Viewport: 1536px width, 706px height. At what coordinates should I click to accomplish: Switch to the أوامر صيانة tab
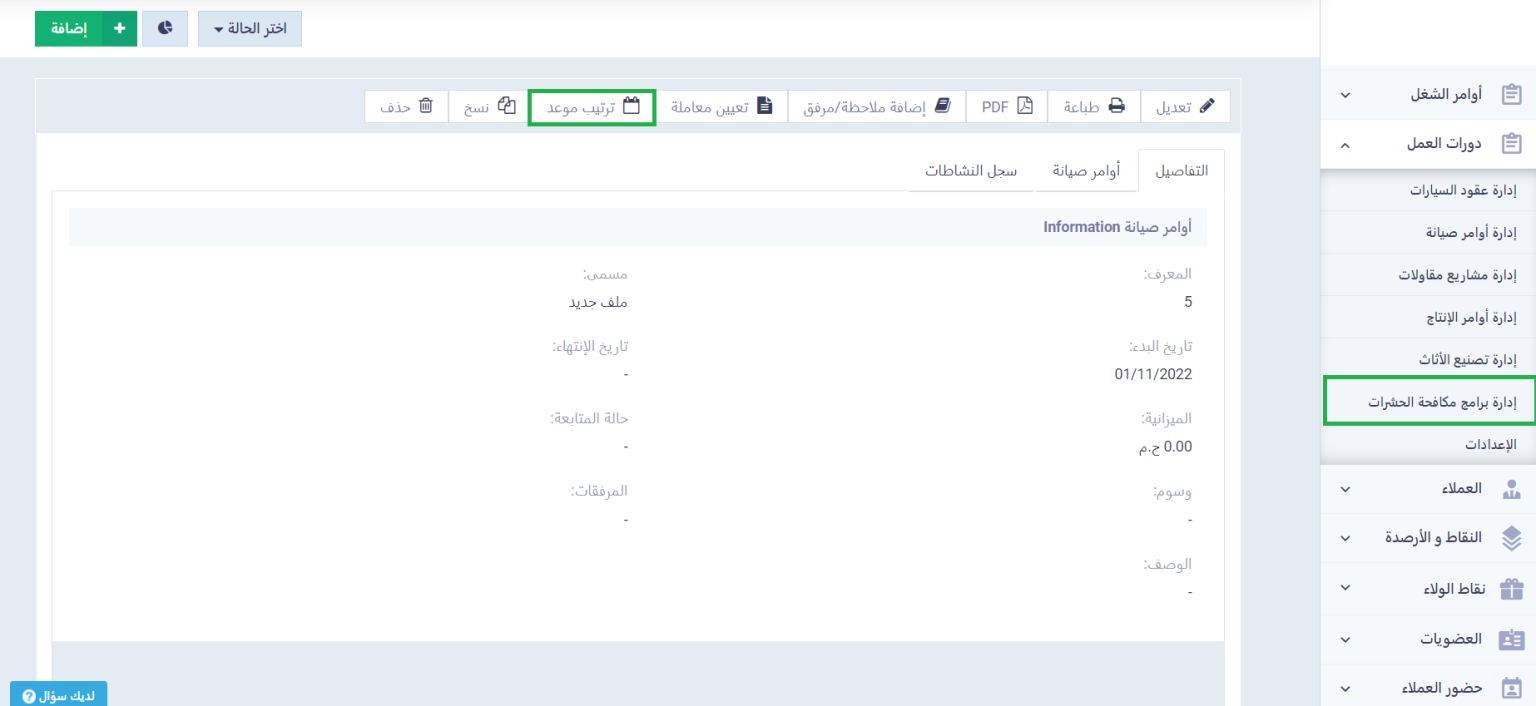1085,171
